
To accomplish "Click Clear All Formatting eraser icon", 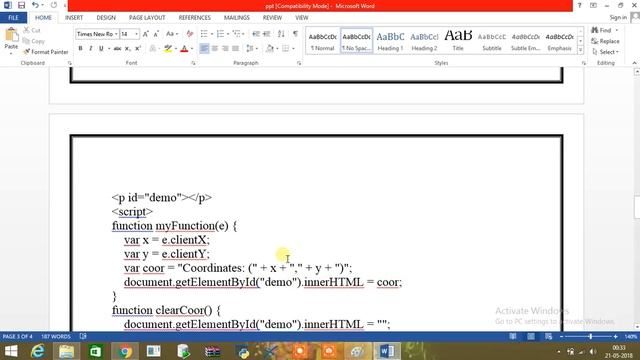I will pos(189,34).
